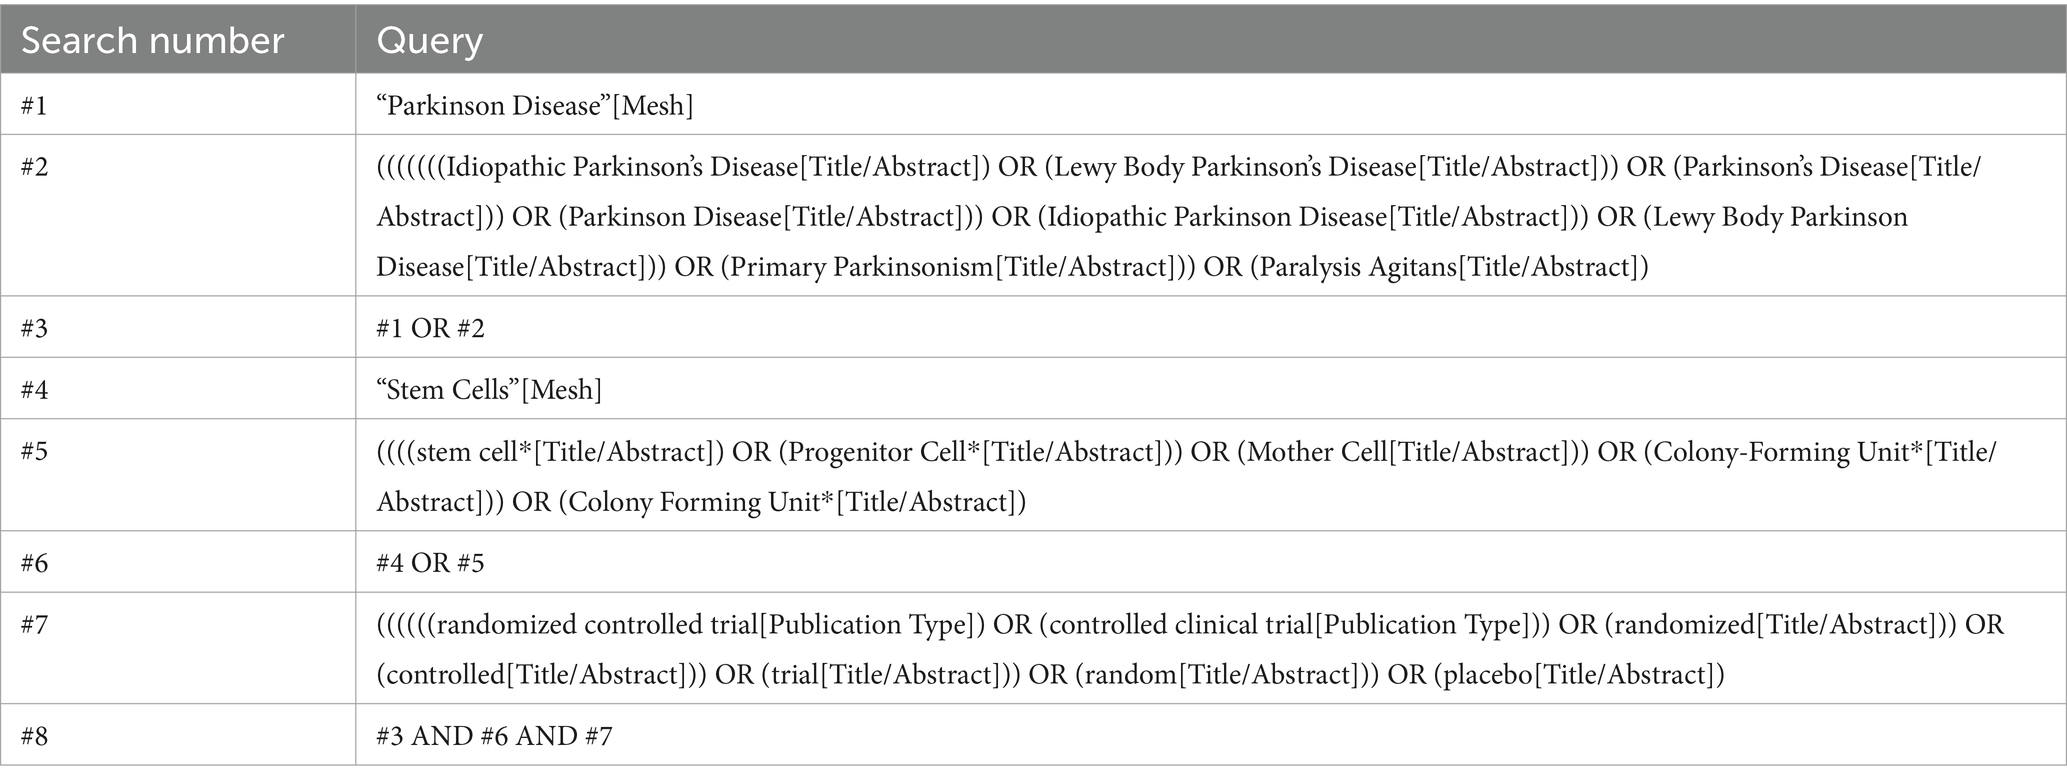This screenshot has height=783, width=2067.
Task: Click the "Search number" column header
Action: click(x=152, y=41)
